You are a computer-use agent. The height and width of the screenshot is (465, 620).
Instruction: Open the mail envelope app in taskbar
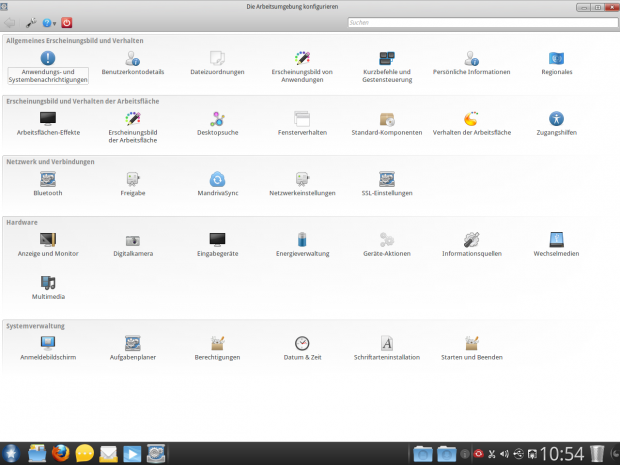pos(108,454)
